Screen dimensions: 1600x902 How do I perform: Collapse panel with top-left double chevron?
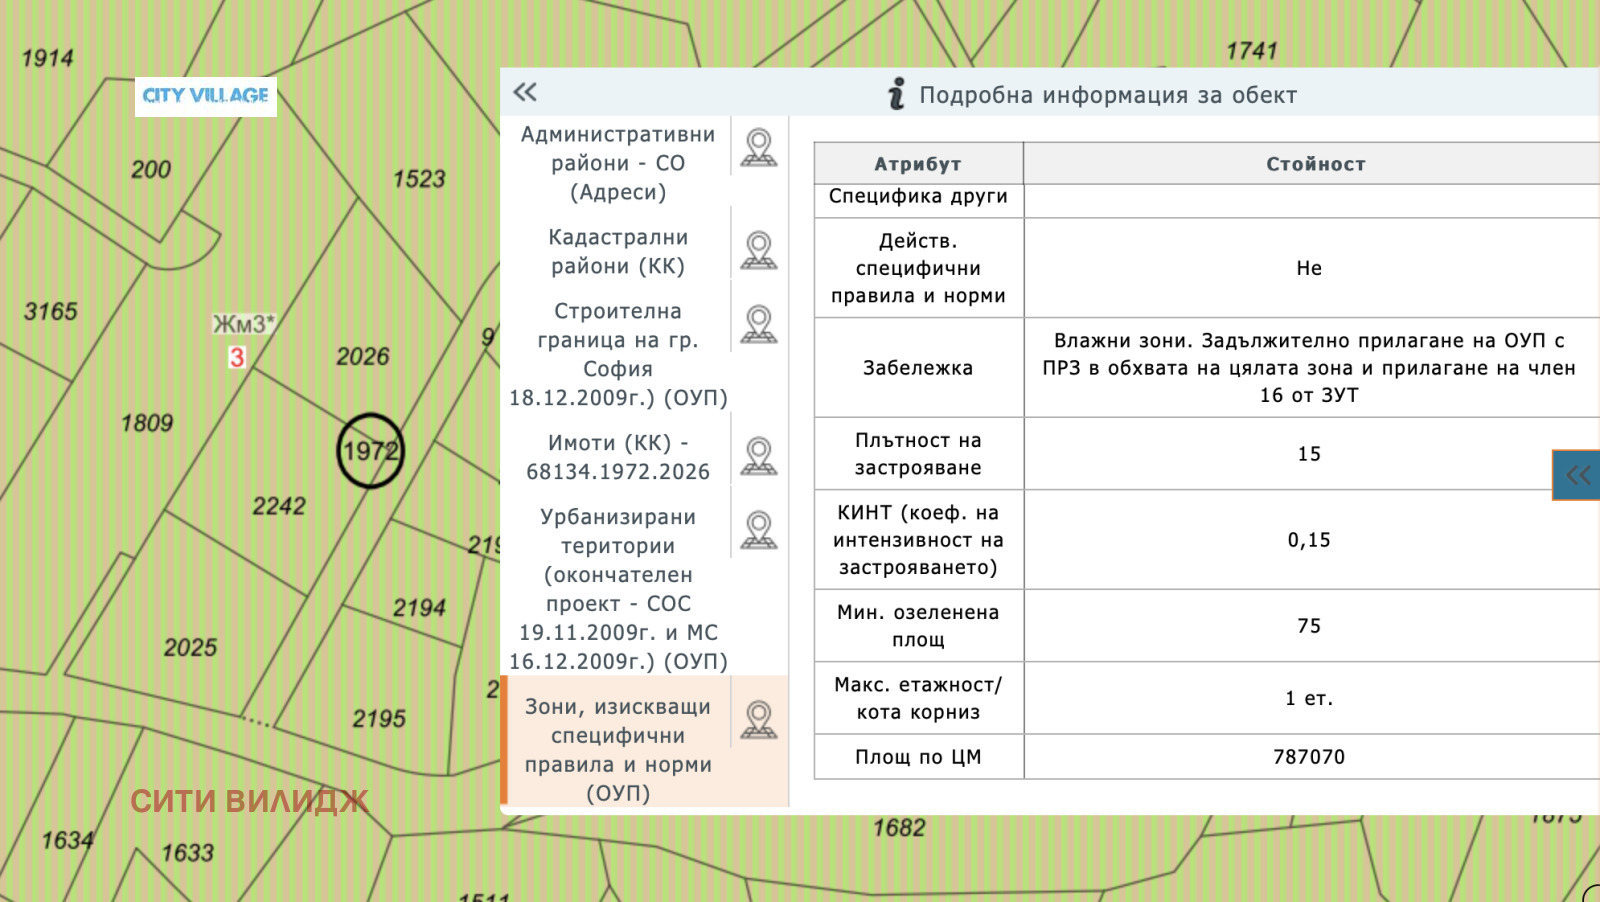pyautogui.click(x=525, y=93)
